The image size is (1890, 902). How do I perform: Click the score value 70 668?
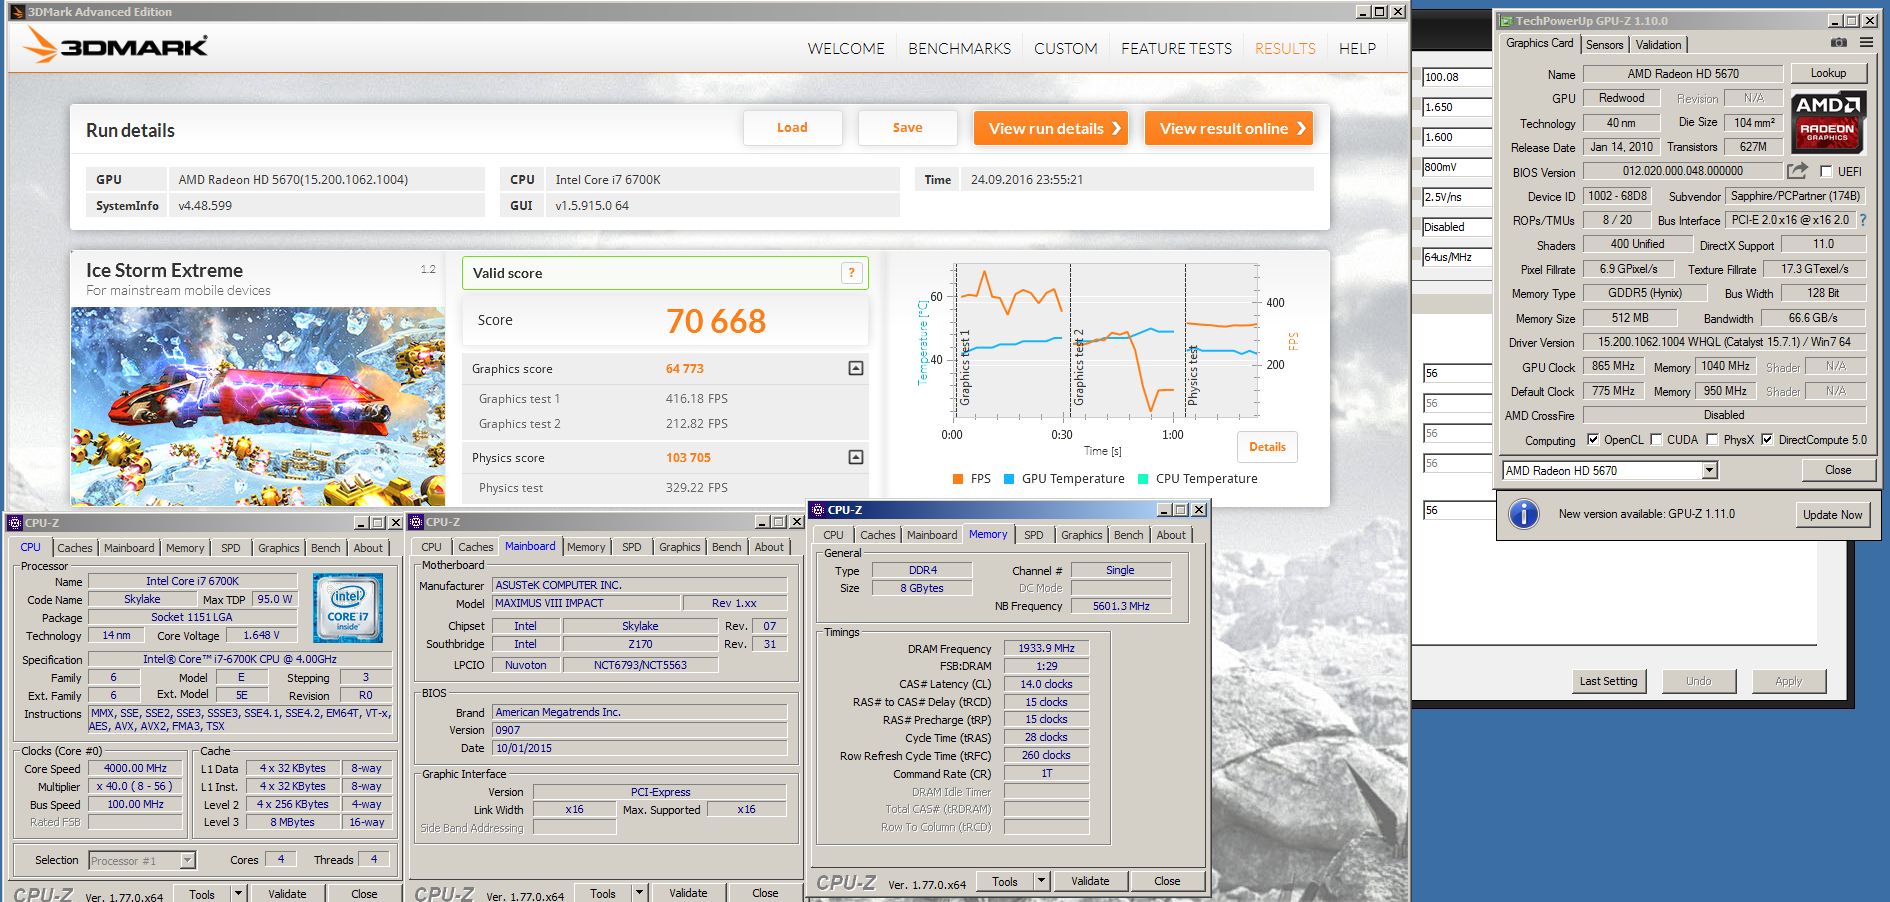pos(716,321)
